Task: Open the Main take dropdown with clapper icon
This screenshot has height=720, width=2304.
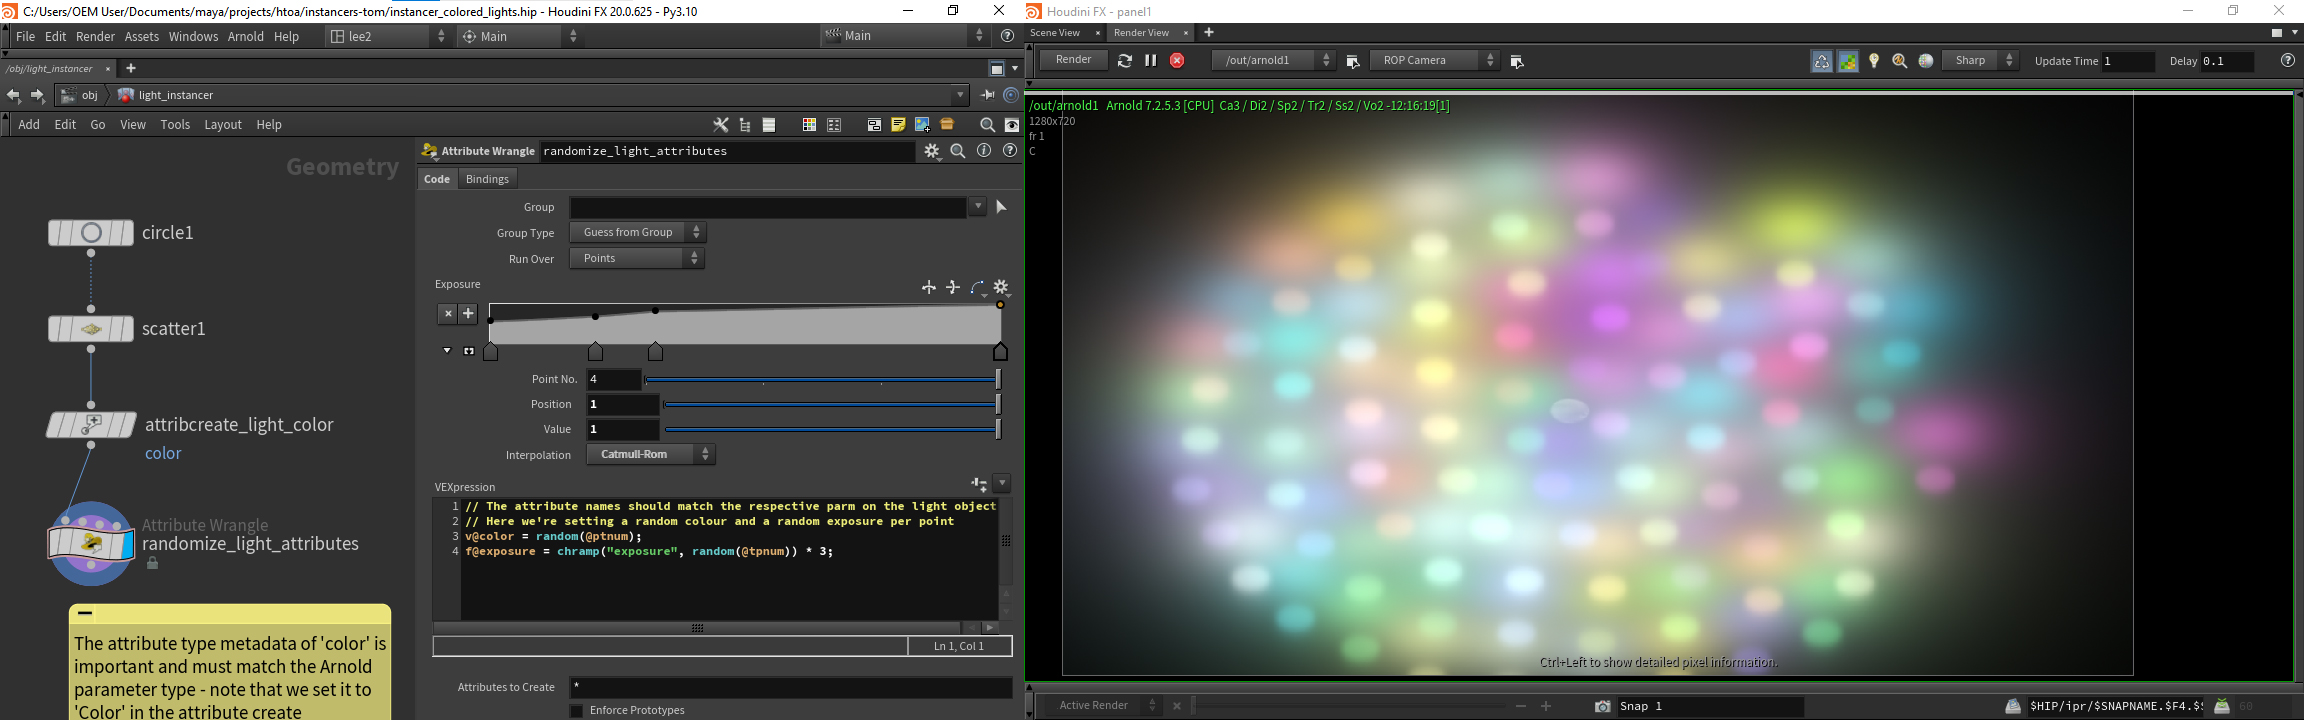Action: (x=904, y=36)
